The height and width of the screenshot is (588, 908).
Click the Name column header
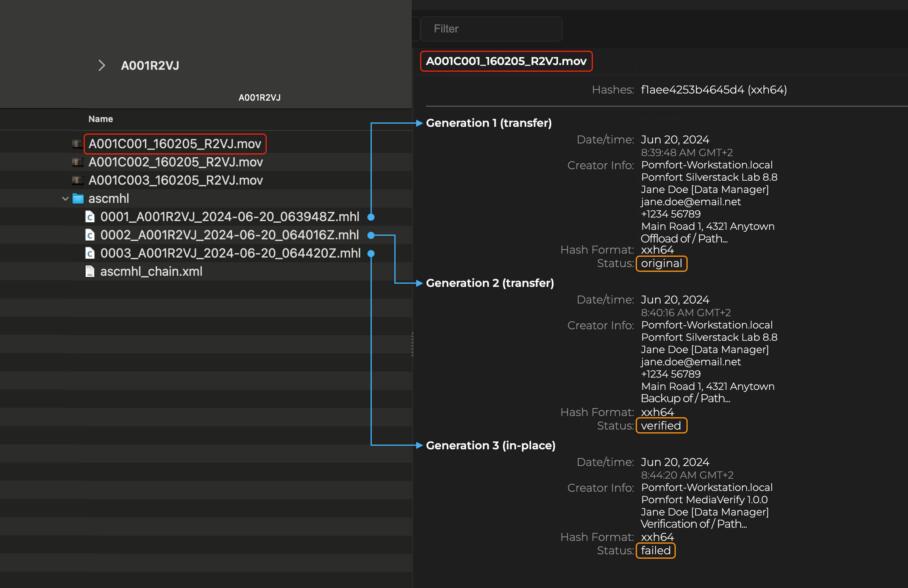click(101, 119)
